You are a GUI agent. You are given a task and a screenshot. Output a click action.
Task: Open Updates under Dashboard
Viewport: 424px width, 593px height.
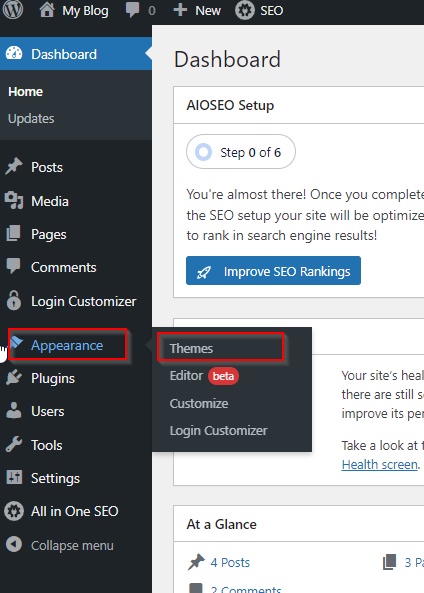(31, 119)
